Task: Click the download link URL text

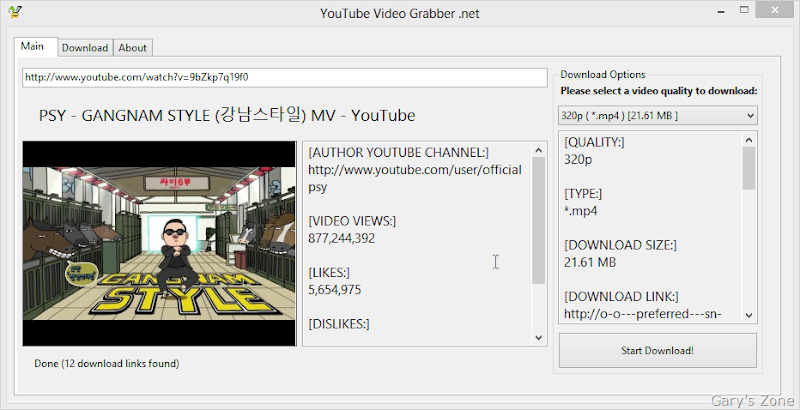Action: click(x=643, y=314)
